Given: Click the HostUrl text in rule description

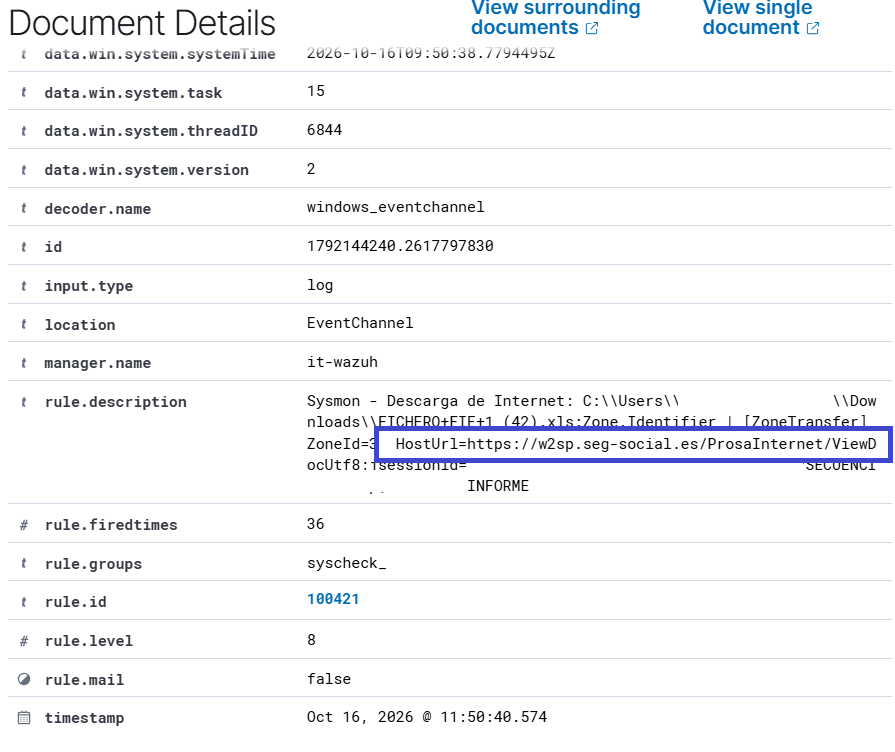Looking at the screenshot, I should coord(635,444).
